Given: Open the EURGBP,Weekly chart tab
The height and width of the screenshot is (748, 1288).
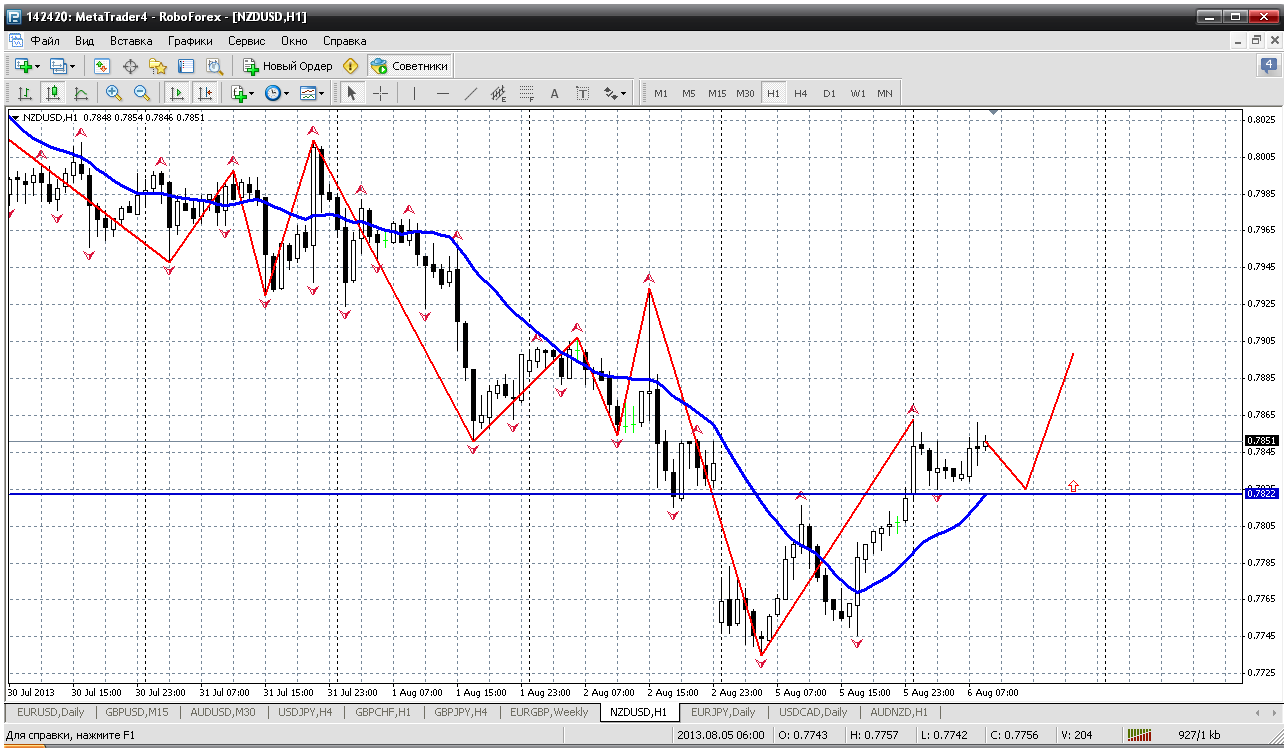Looking at the screenshot, I should [549, 712].
